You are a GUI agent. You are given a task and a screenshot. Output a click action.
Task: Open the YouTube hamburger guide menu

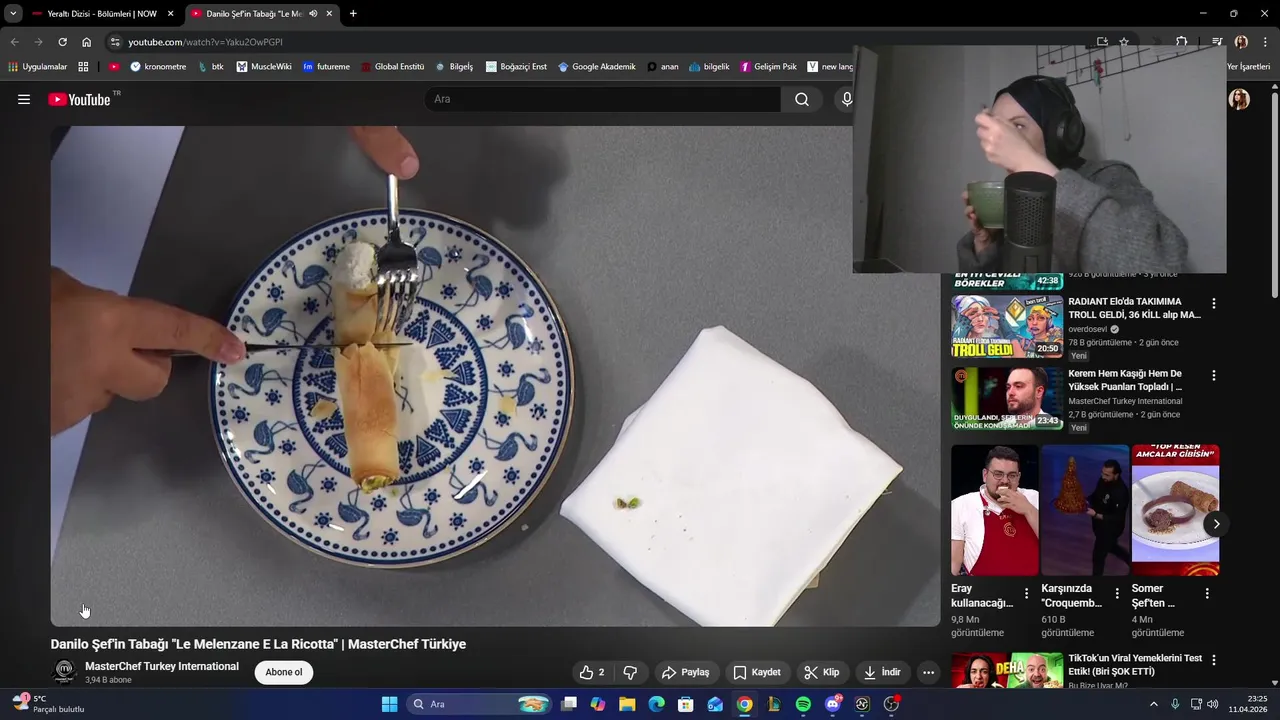pyautogui.click(x=24, y=99)
